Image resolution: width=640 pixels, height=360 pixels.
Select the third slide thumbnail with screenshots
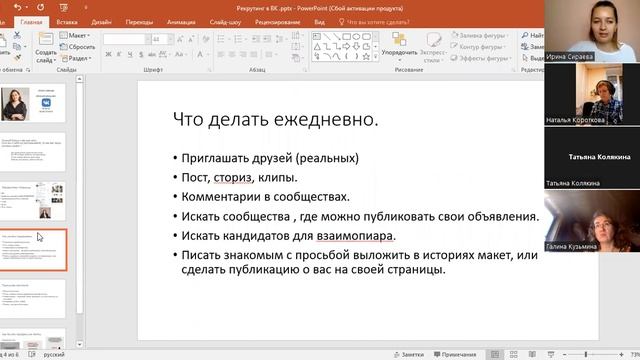(33, 201)
